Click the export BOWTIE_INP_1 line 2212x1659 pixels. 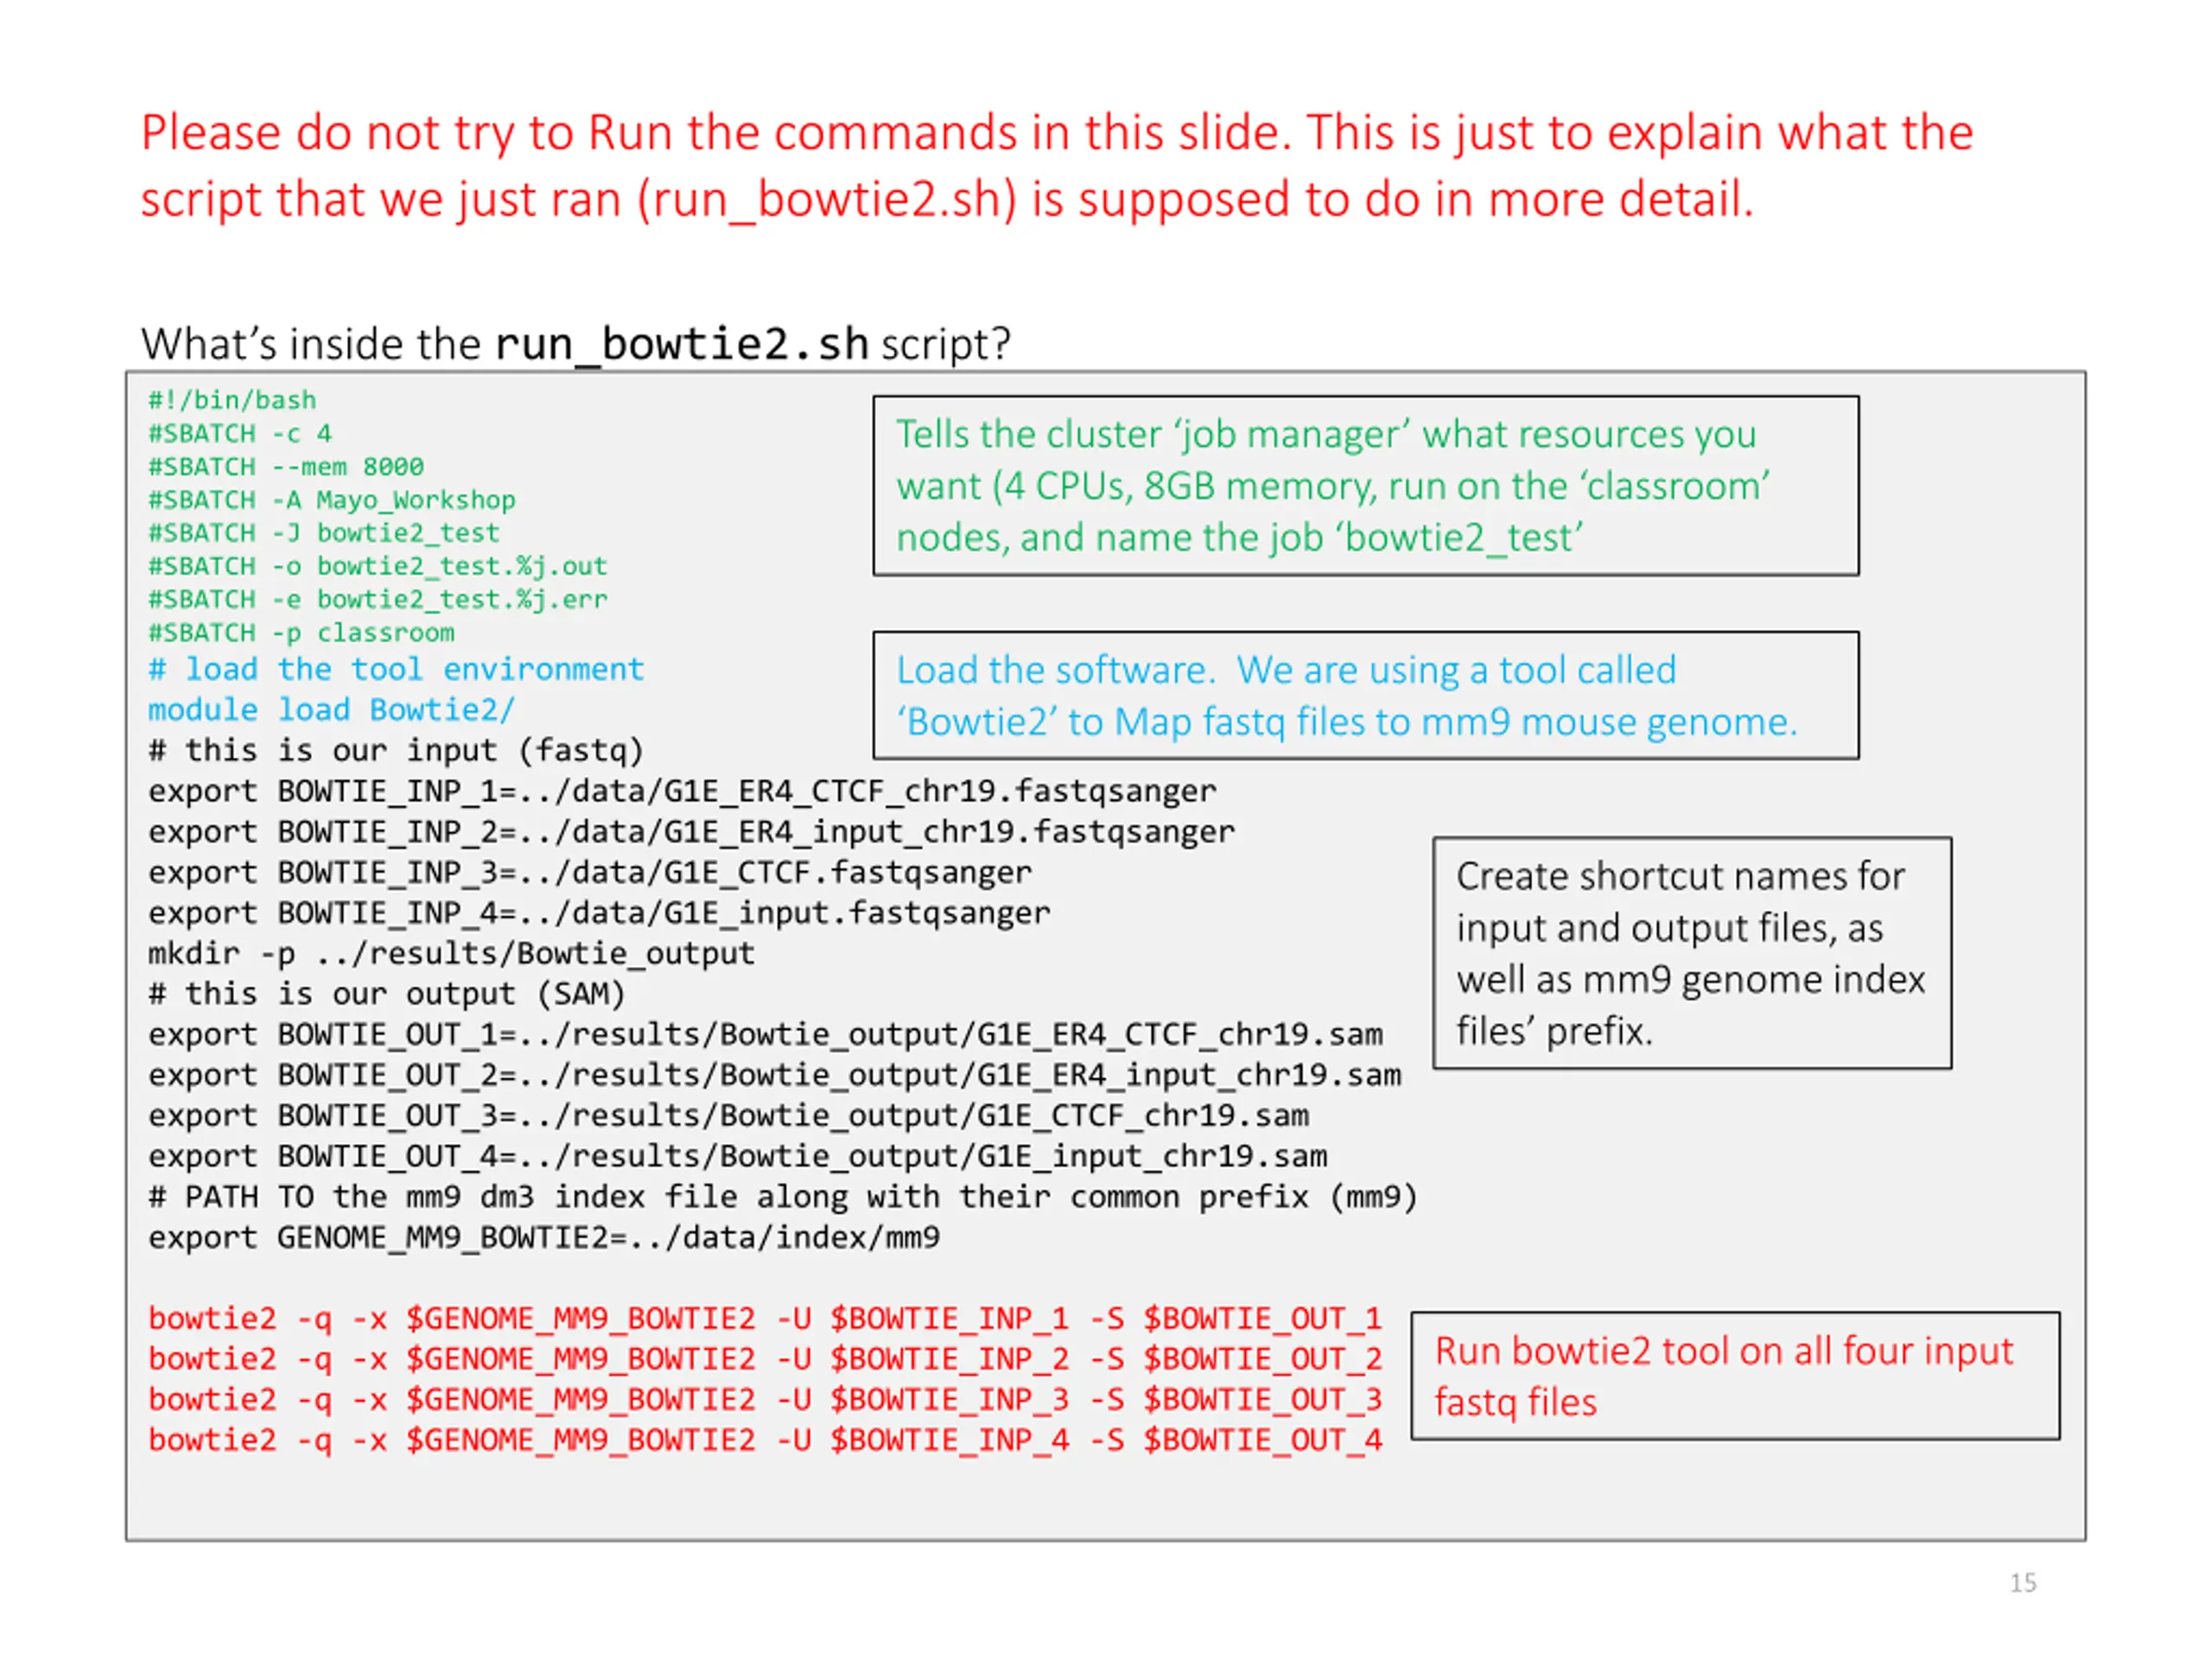coord(682,791)
